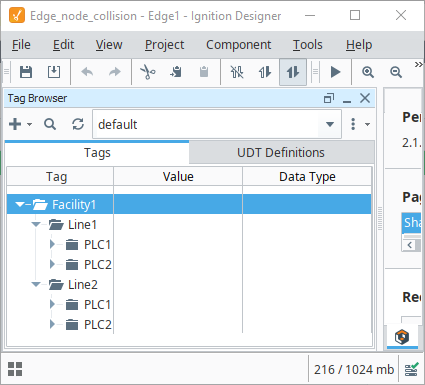Close the Tag Browser panel
425x385 pixels.
tap(365, 98)
